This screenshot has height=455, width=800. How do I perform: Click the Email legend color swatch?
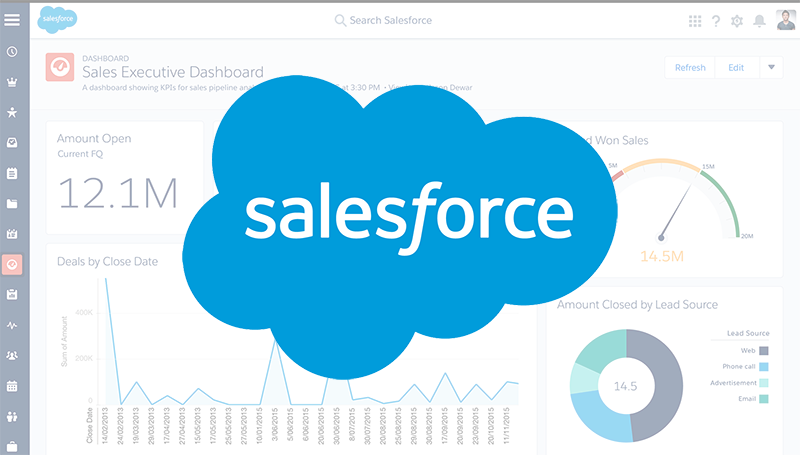tap(764, 399)
